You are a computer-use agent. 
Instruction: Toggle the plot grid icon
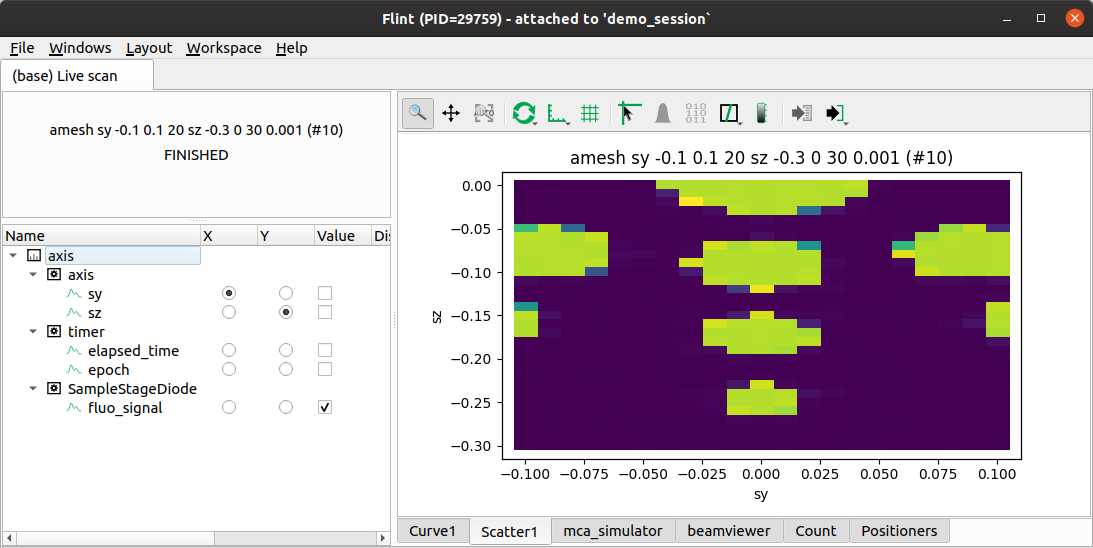coord(590,113)
